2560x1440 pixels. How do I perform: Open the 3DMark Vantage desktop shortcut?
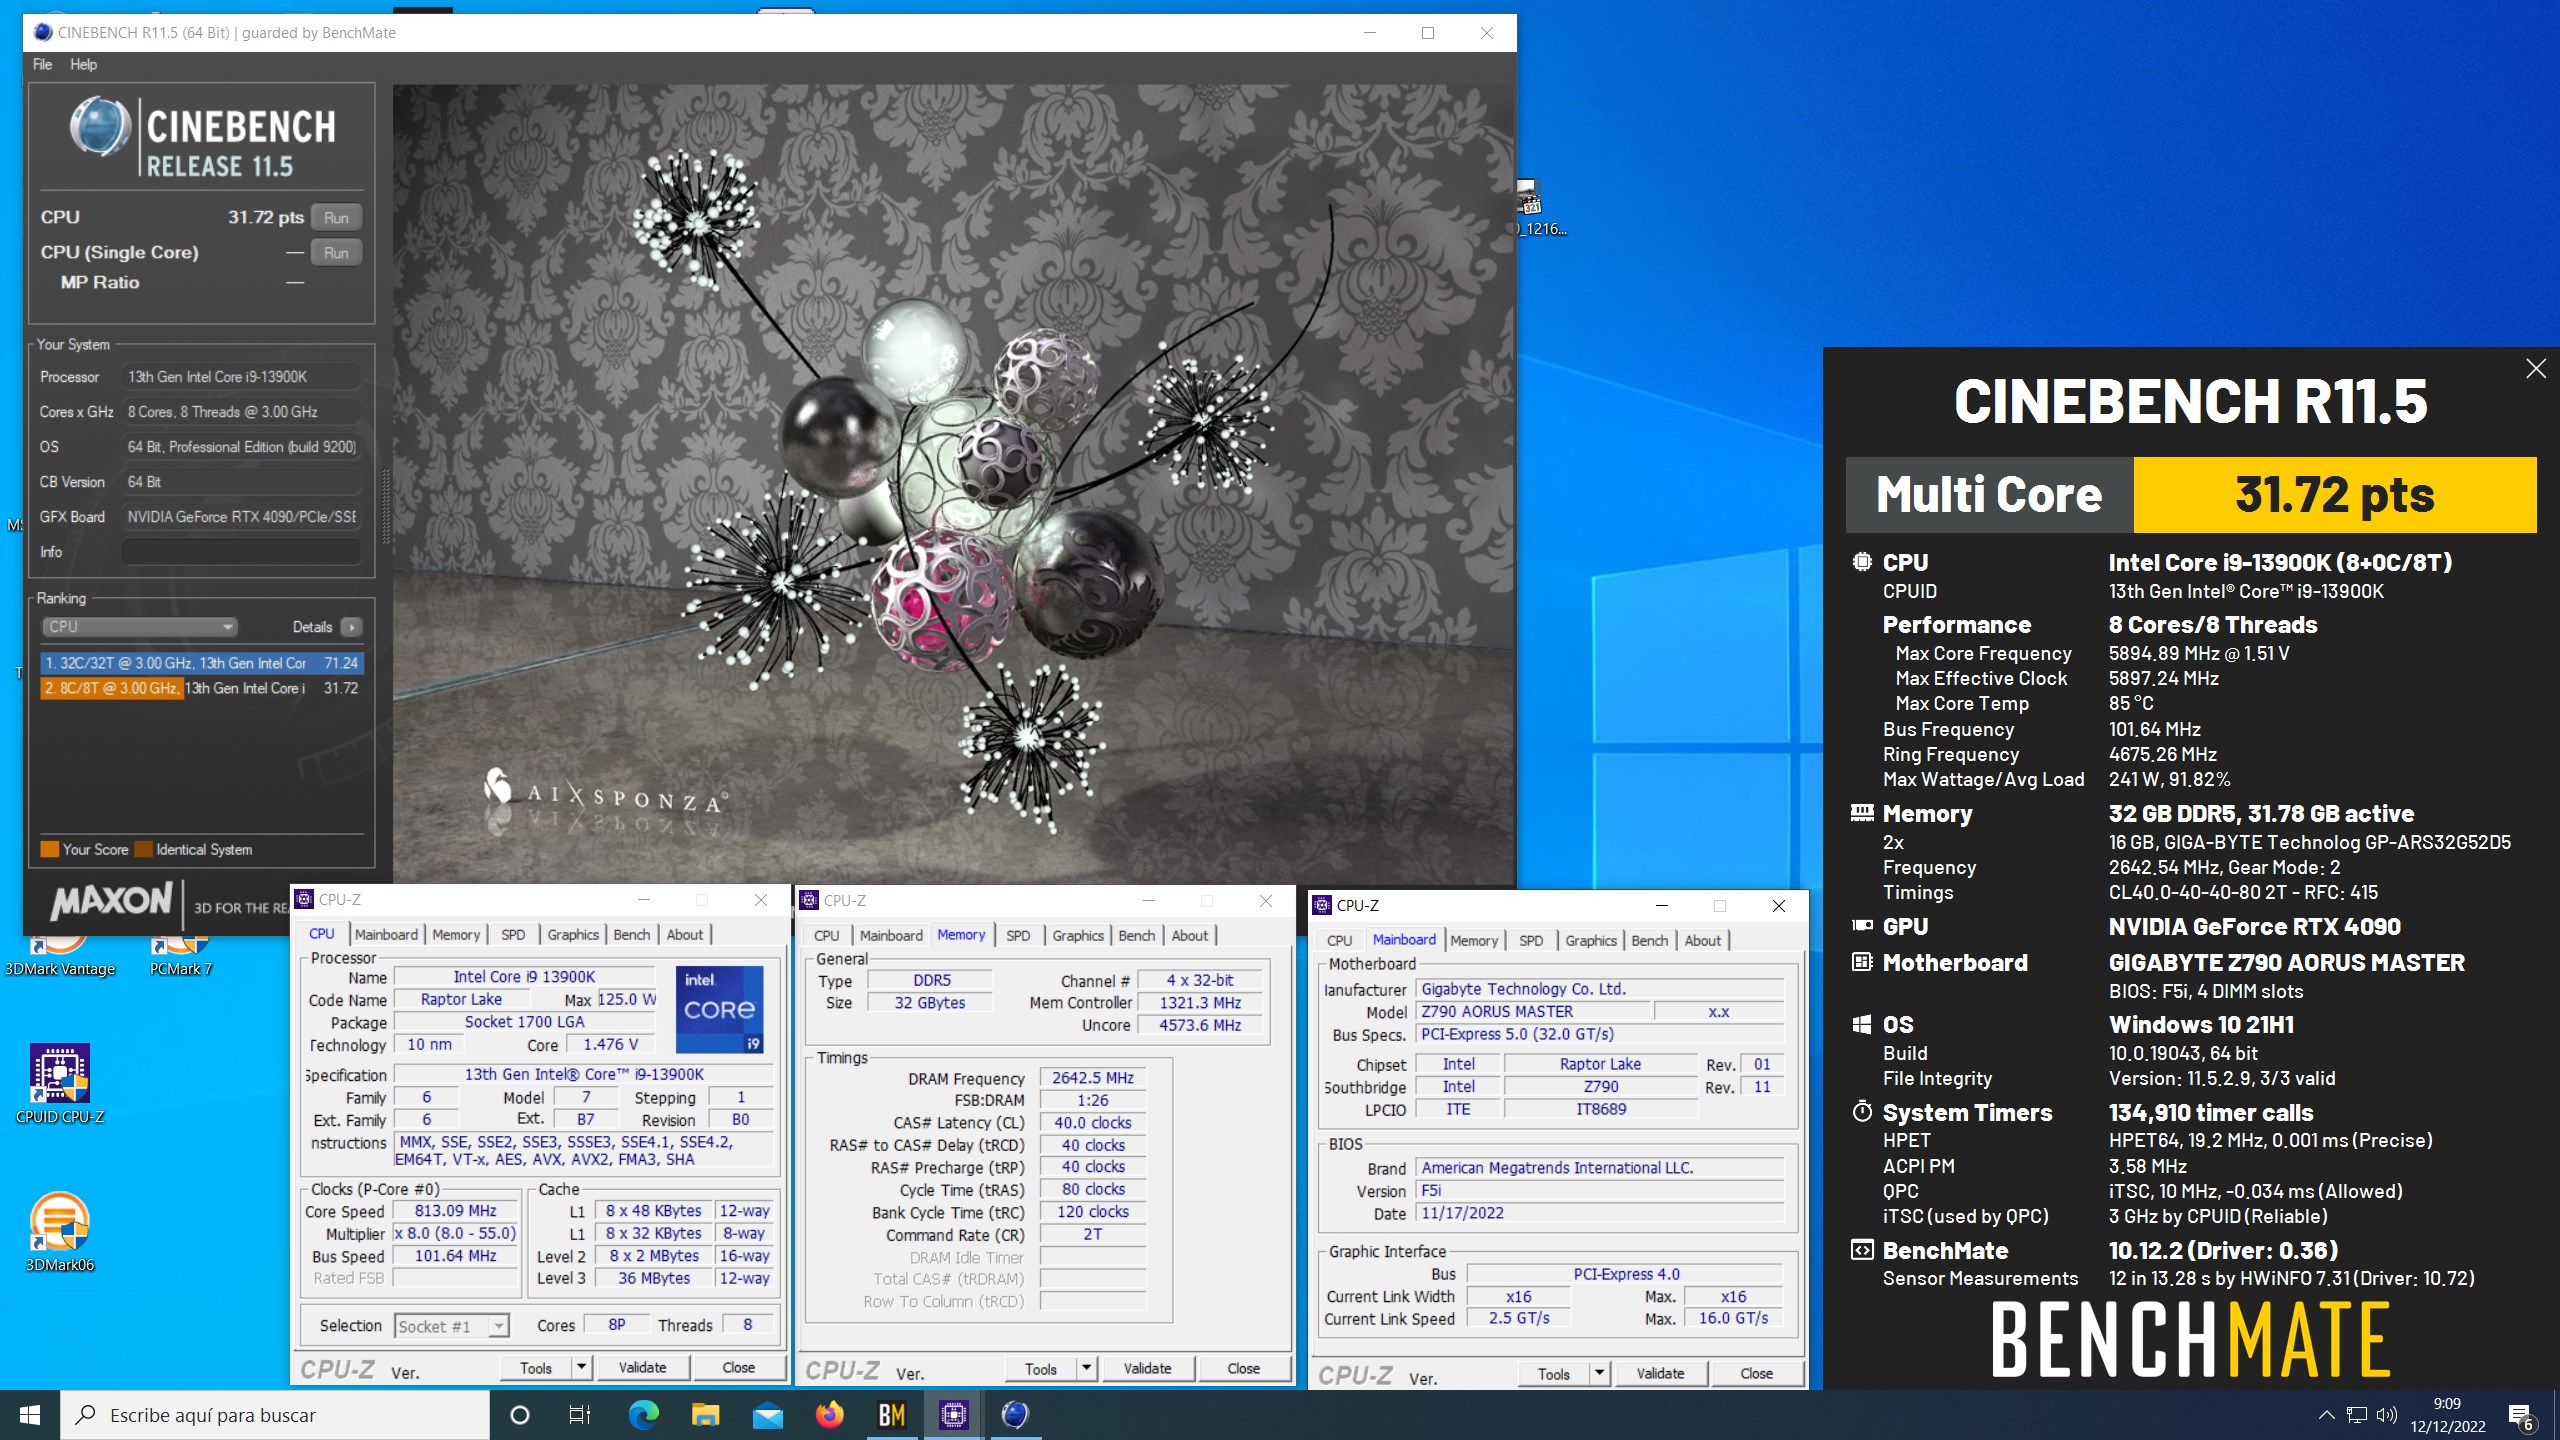click(60, 955)
